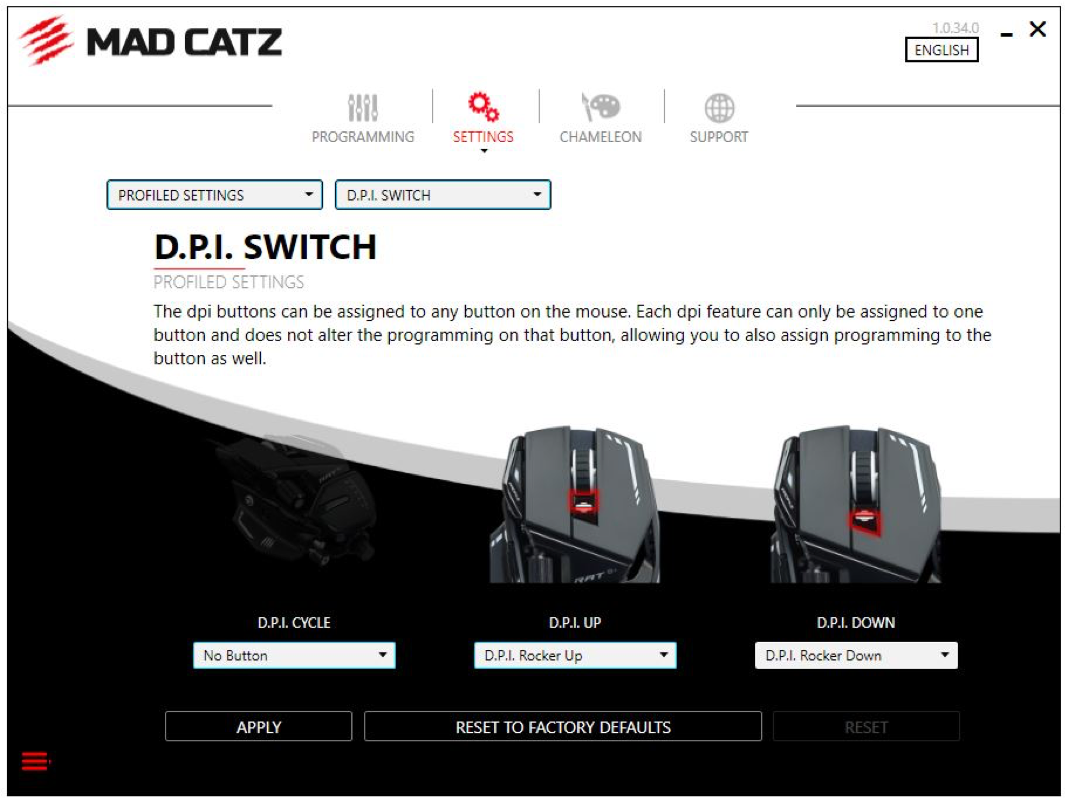
Task: Click the Support globe icon
Action: tap(719, 107)
